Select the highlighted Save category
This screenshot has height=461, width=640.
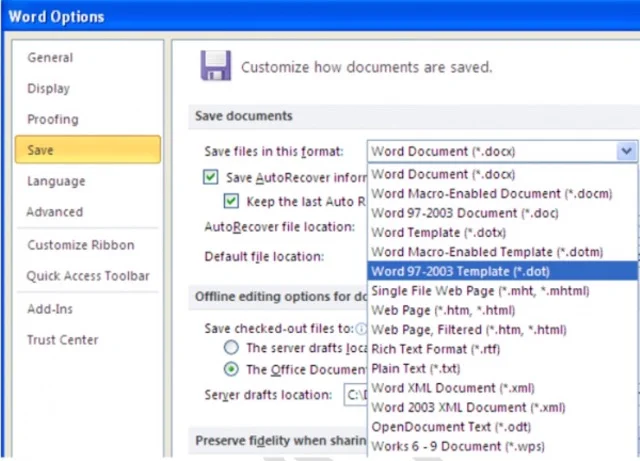point(88,150)
